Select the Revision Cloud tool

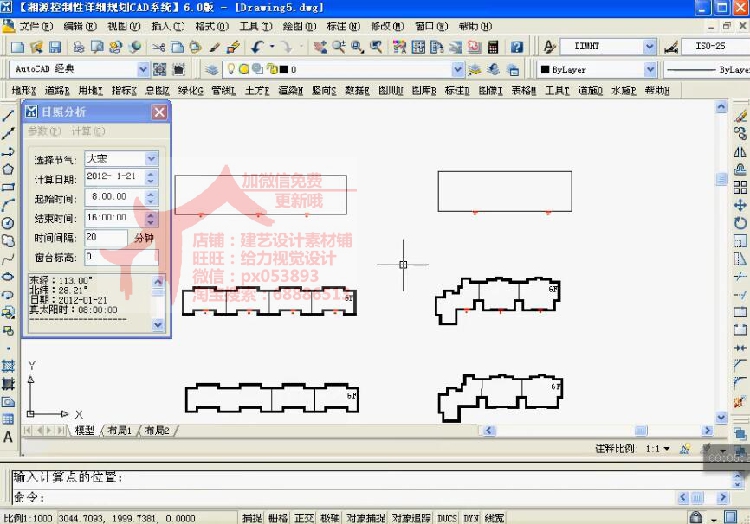(x=8, y=240)
